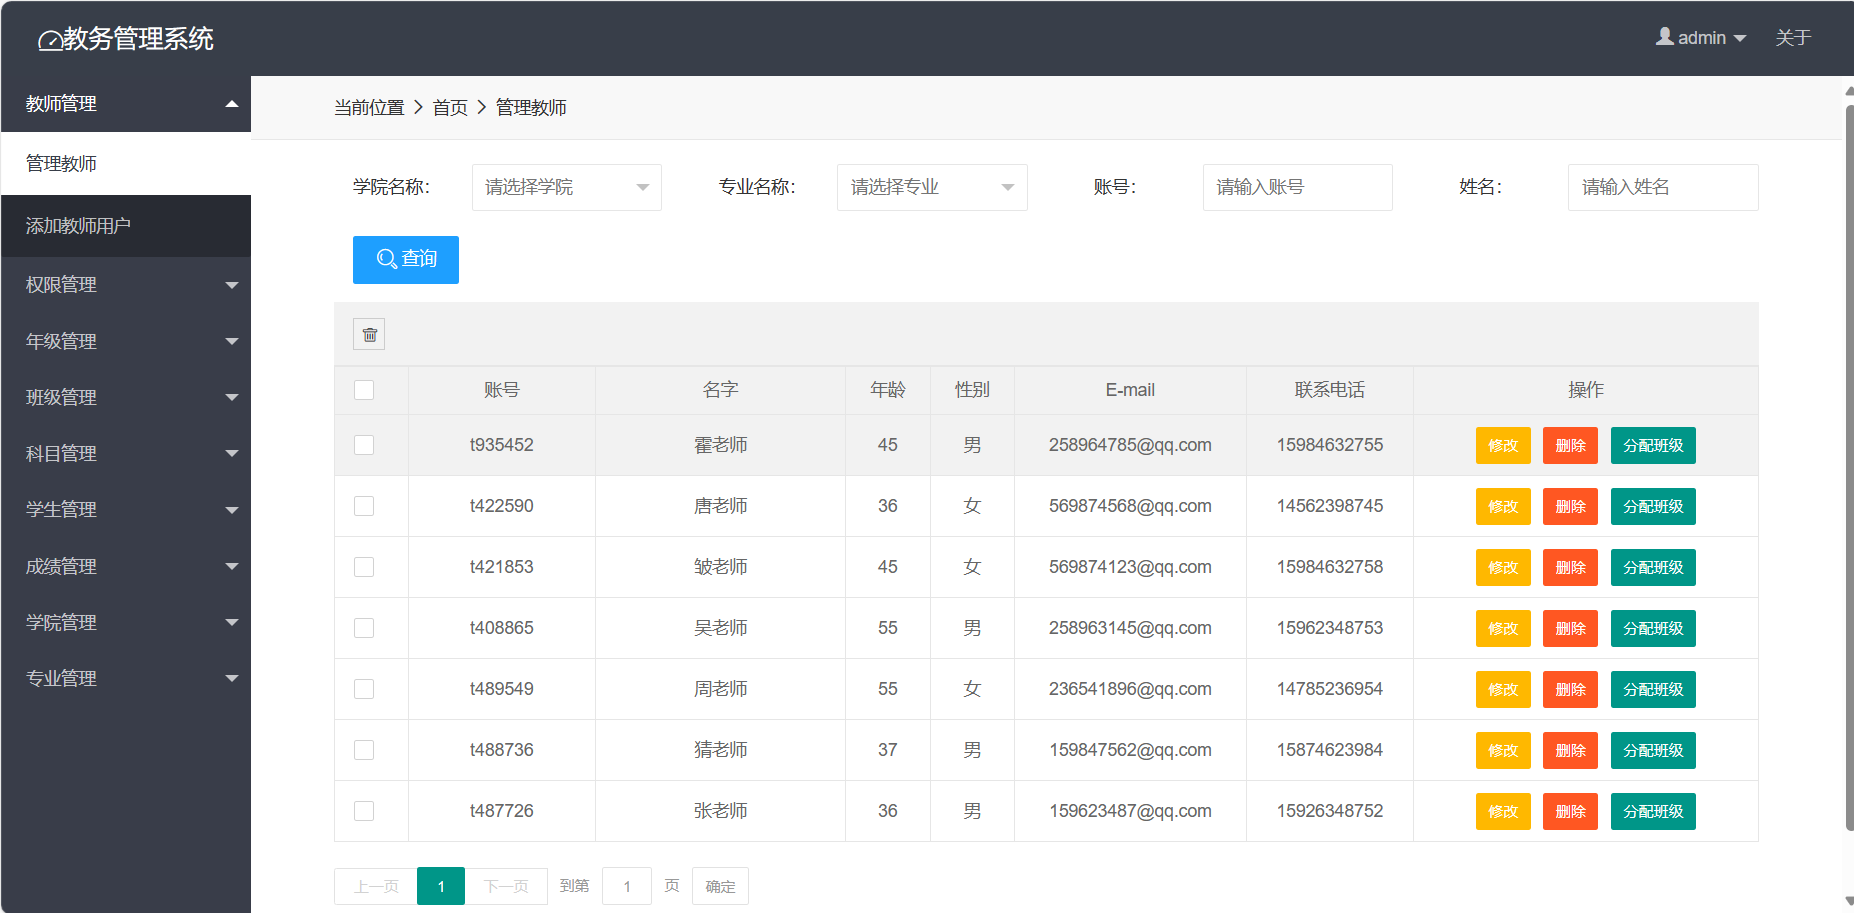Expand the 学院管理 sidebar menu
The width and height of the screenshot is (1854, 913).
click(126, 622)
